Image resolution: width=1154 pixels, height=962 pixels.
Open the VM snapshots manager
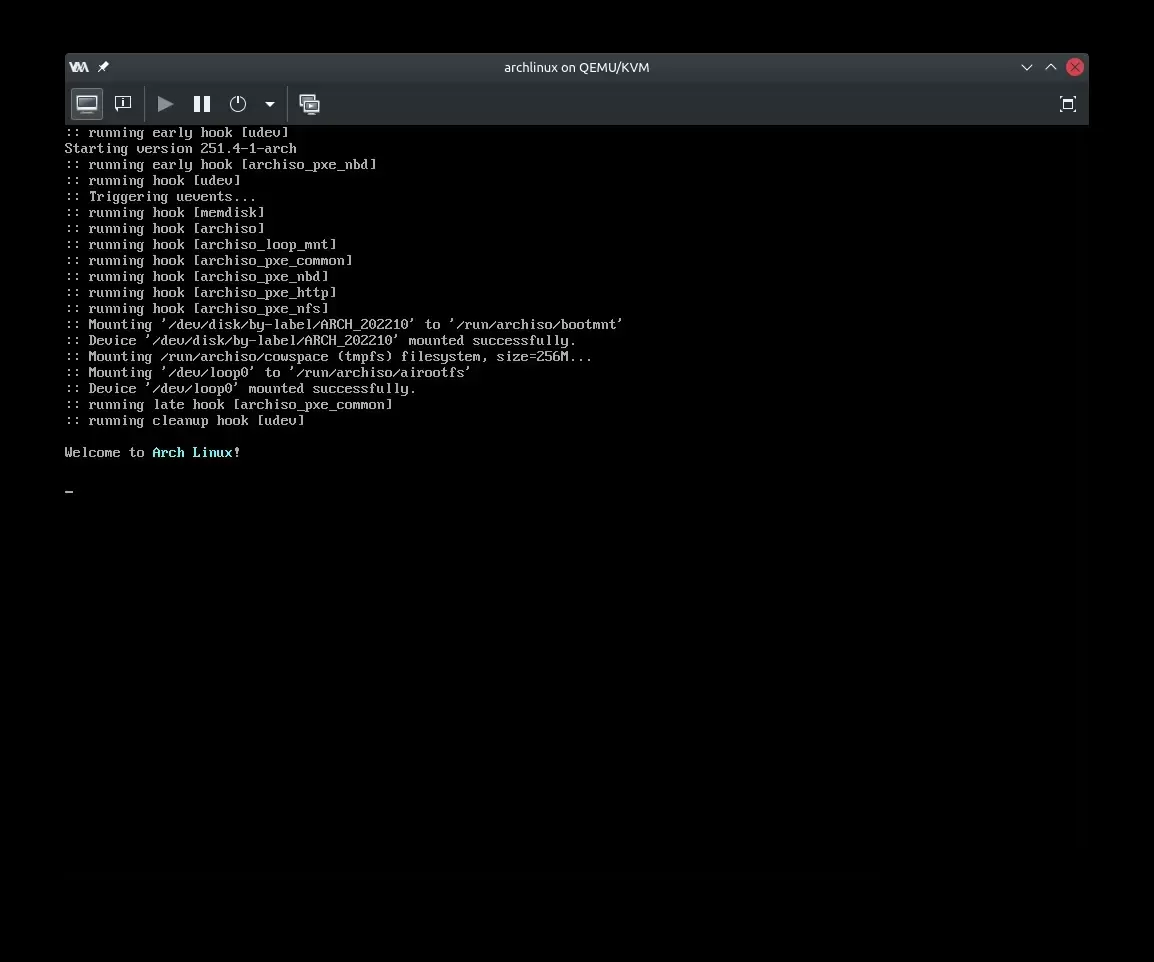(x=310, y=104)
